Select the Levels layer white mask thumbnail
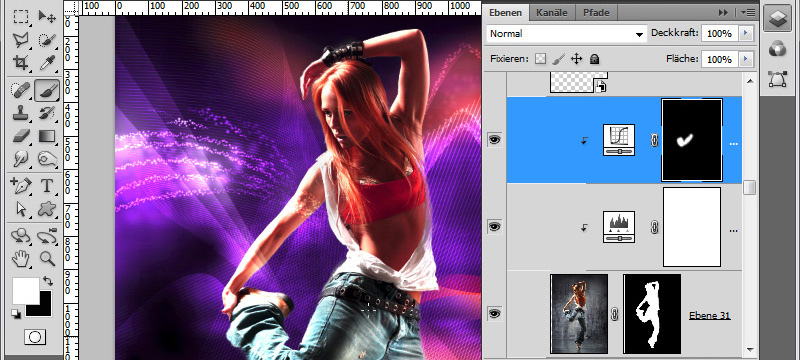Screen dimensions: 800x360 coord(692,227)
